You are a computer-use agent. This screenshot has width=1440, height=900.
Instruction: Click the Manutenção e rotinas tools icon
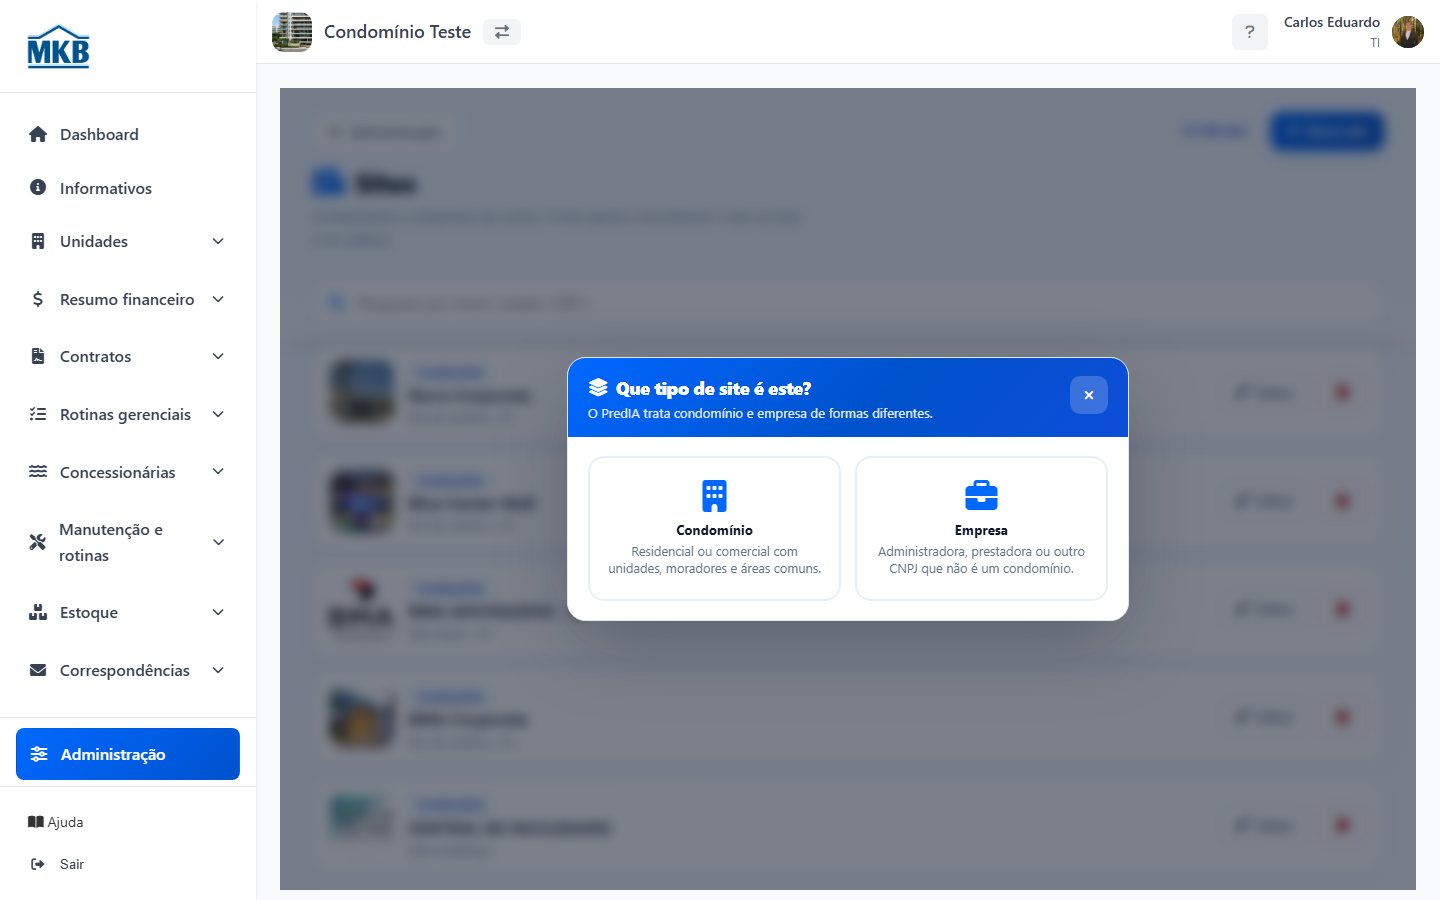(x=38, y=542)
